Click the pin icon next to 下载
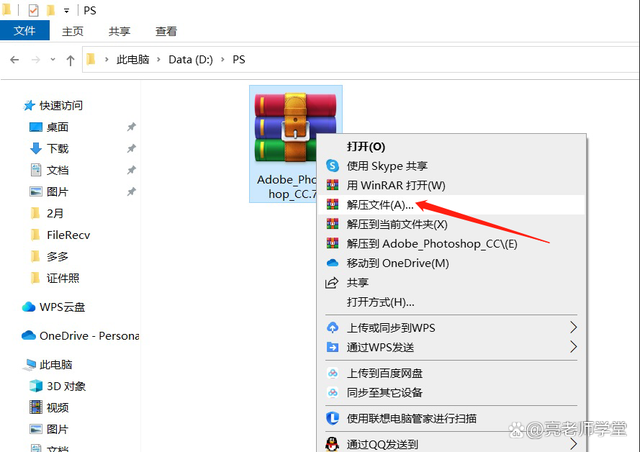The height and width of the screenshot is (452, 640). point(131,149)
